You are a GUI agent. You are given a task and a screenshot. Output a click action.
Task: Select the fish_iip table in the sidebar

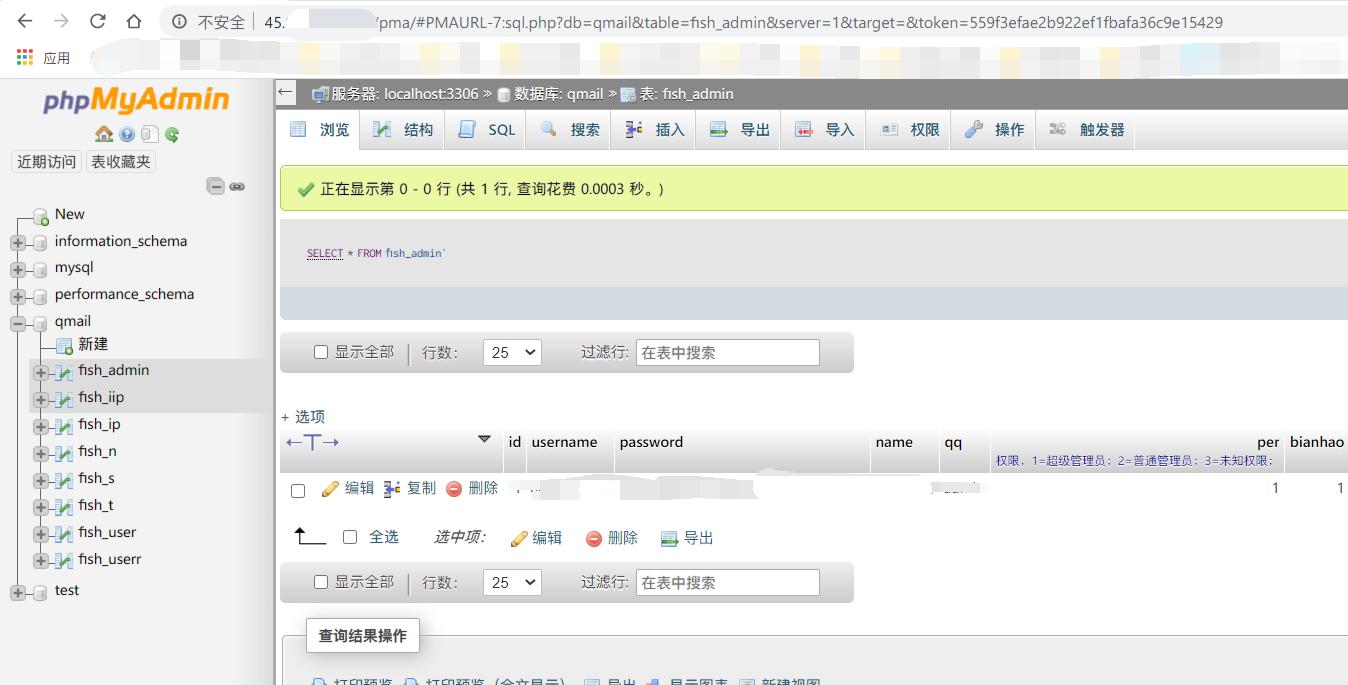(100, 397)
